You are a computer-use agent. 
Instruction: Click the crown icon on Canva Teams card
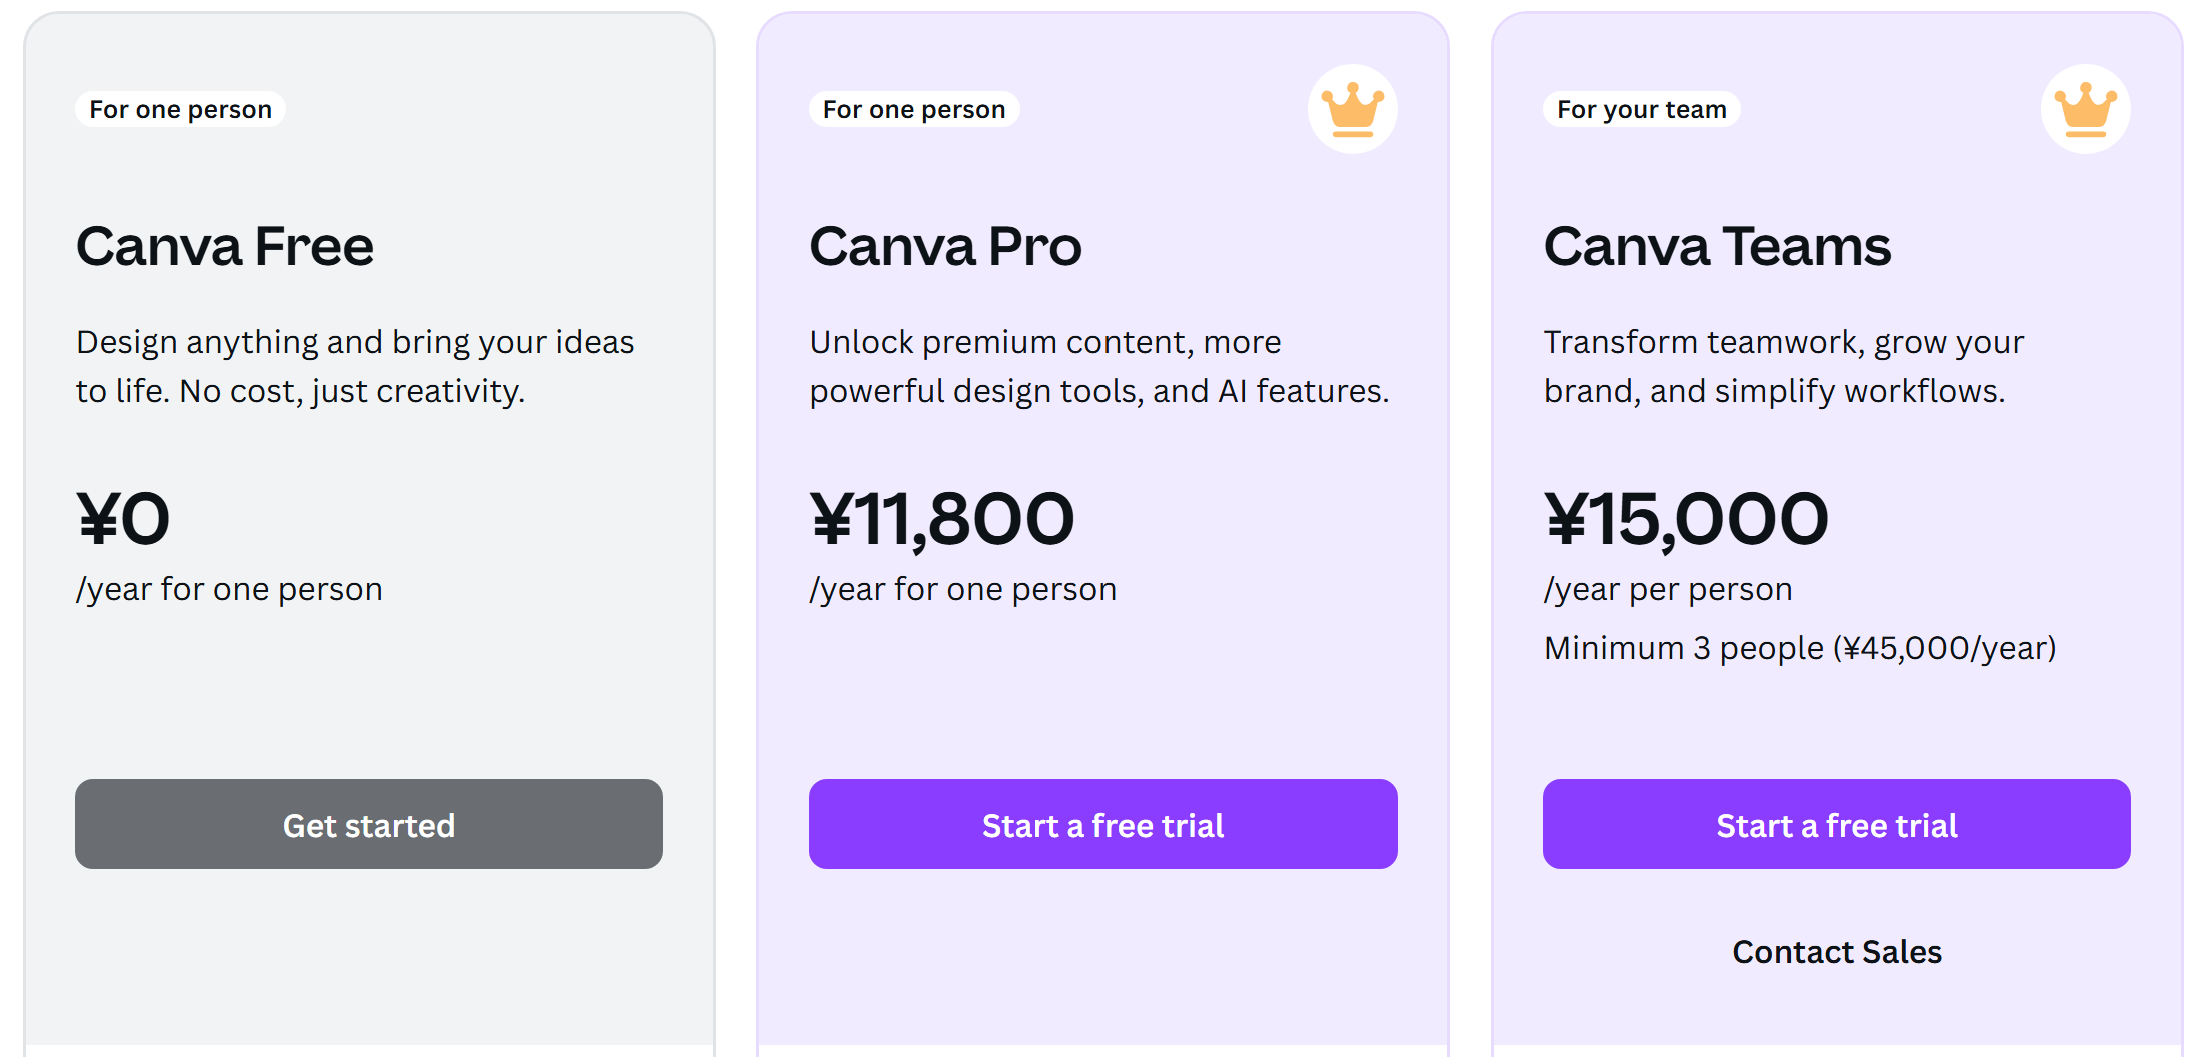coord(2085,109)
